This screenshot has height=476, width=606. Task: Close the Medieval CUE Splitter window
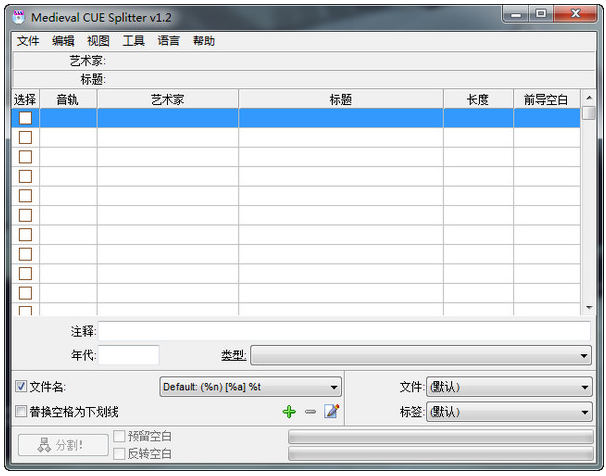coord(575,14)
